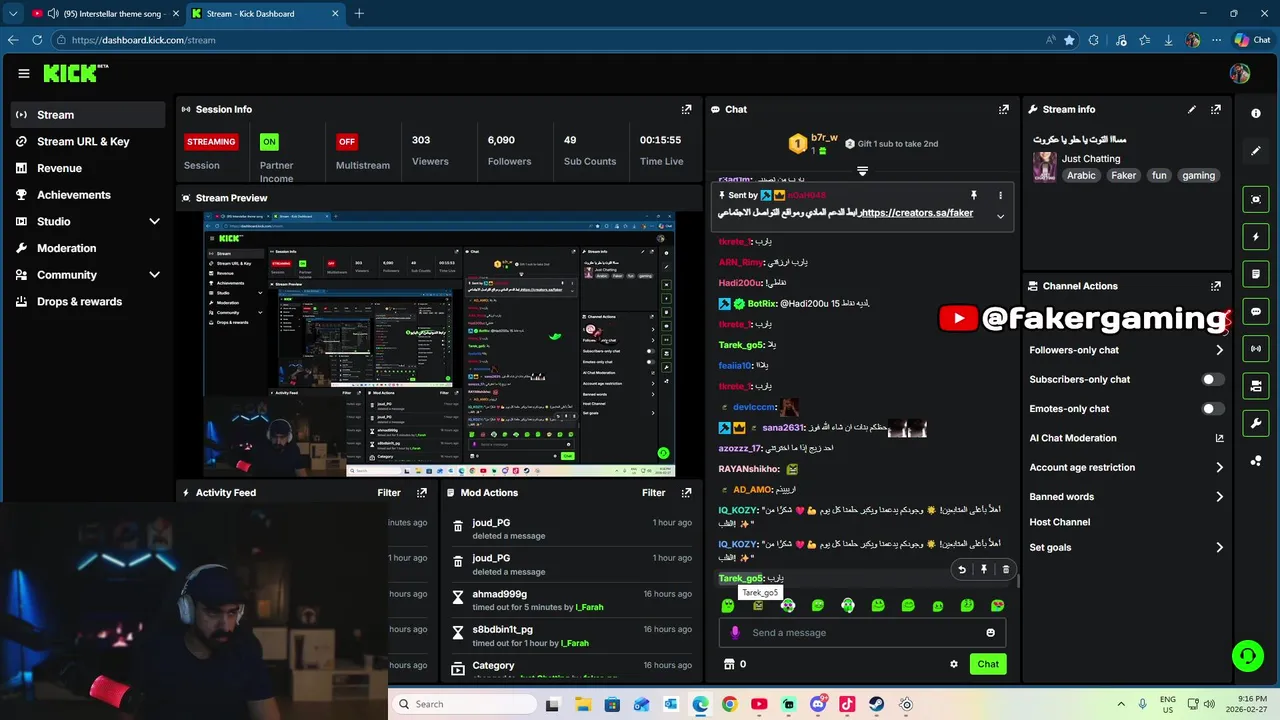Click the Stream Preview video thumbnail
1280x720 pixels.
point(439,344)
